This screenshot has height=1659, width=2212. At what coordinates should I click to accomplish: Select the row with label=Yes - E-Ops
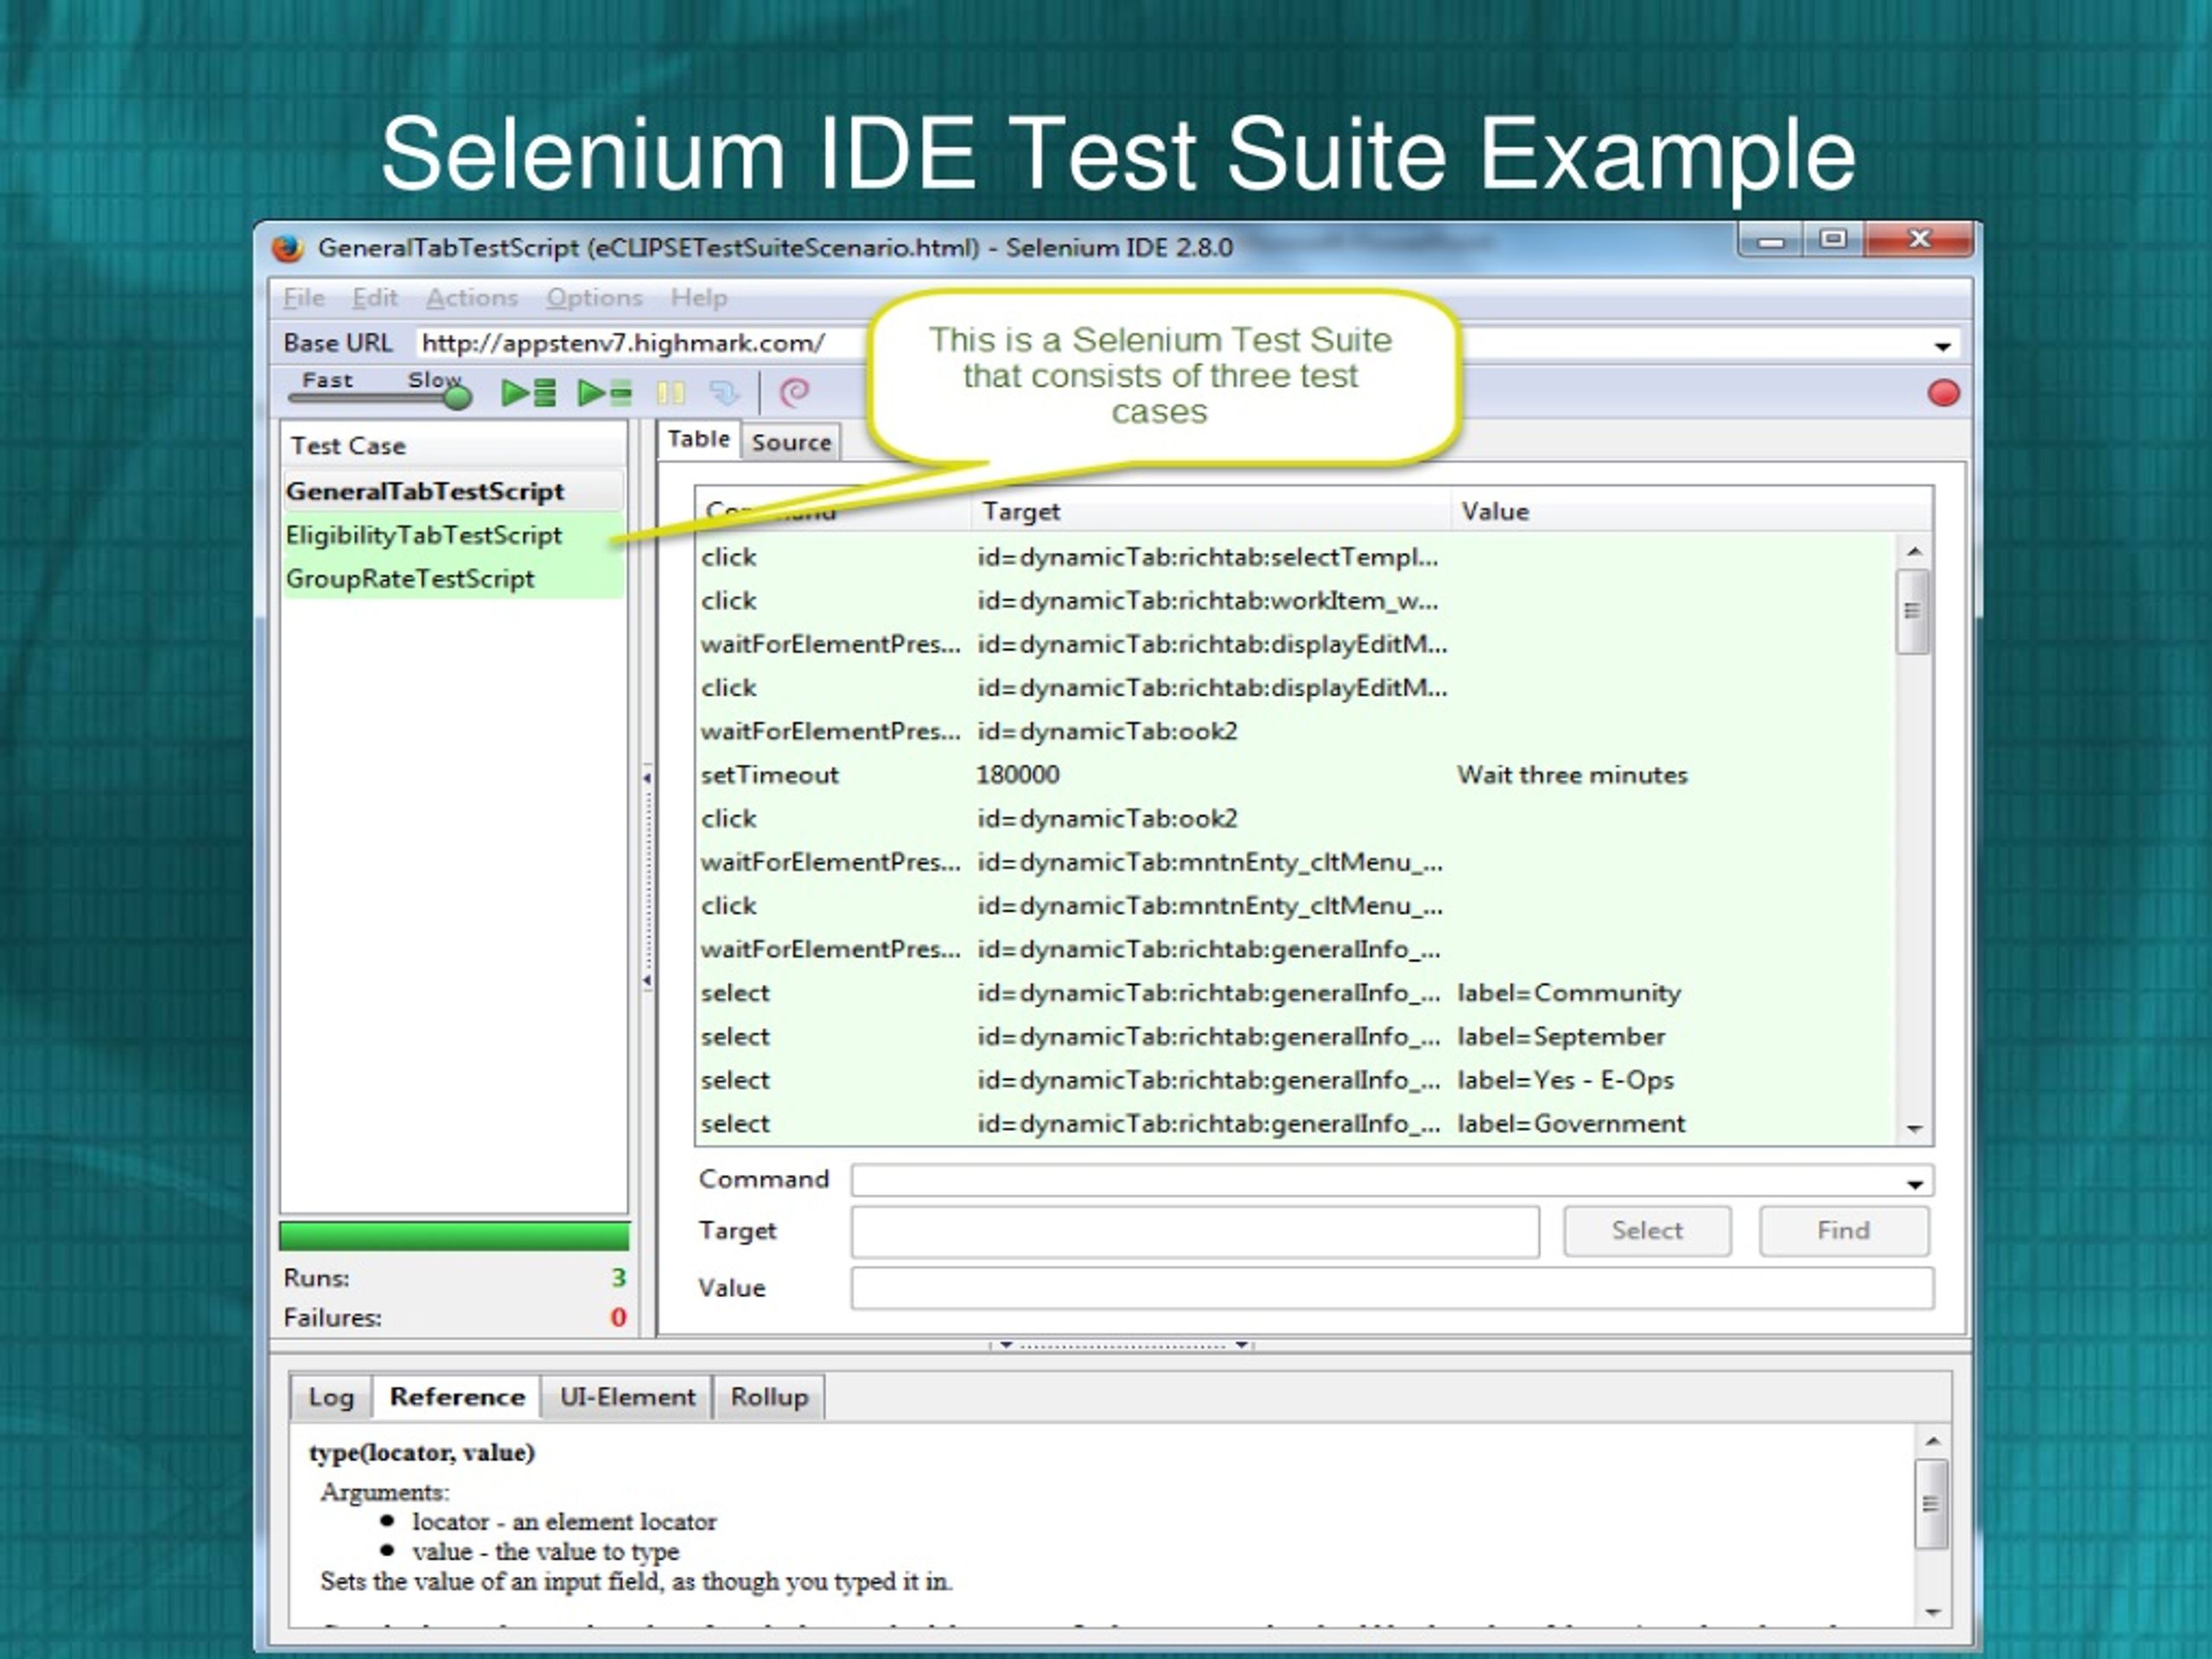pos(1295,1080)
